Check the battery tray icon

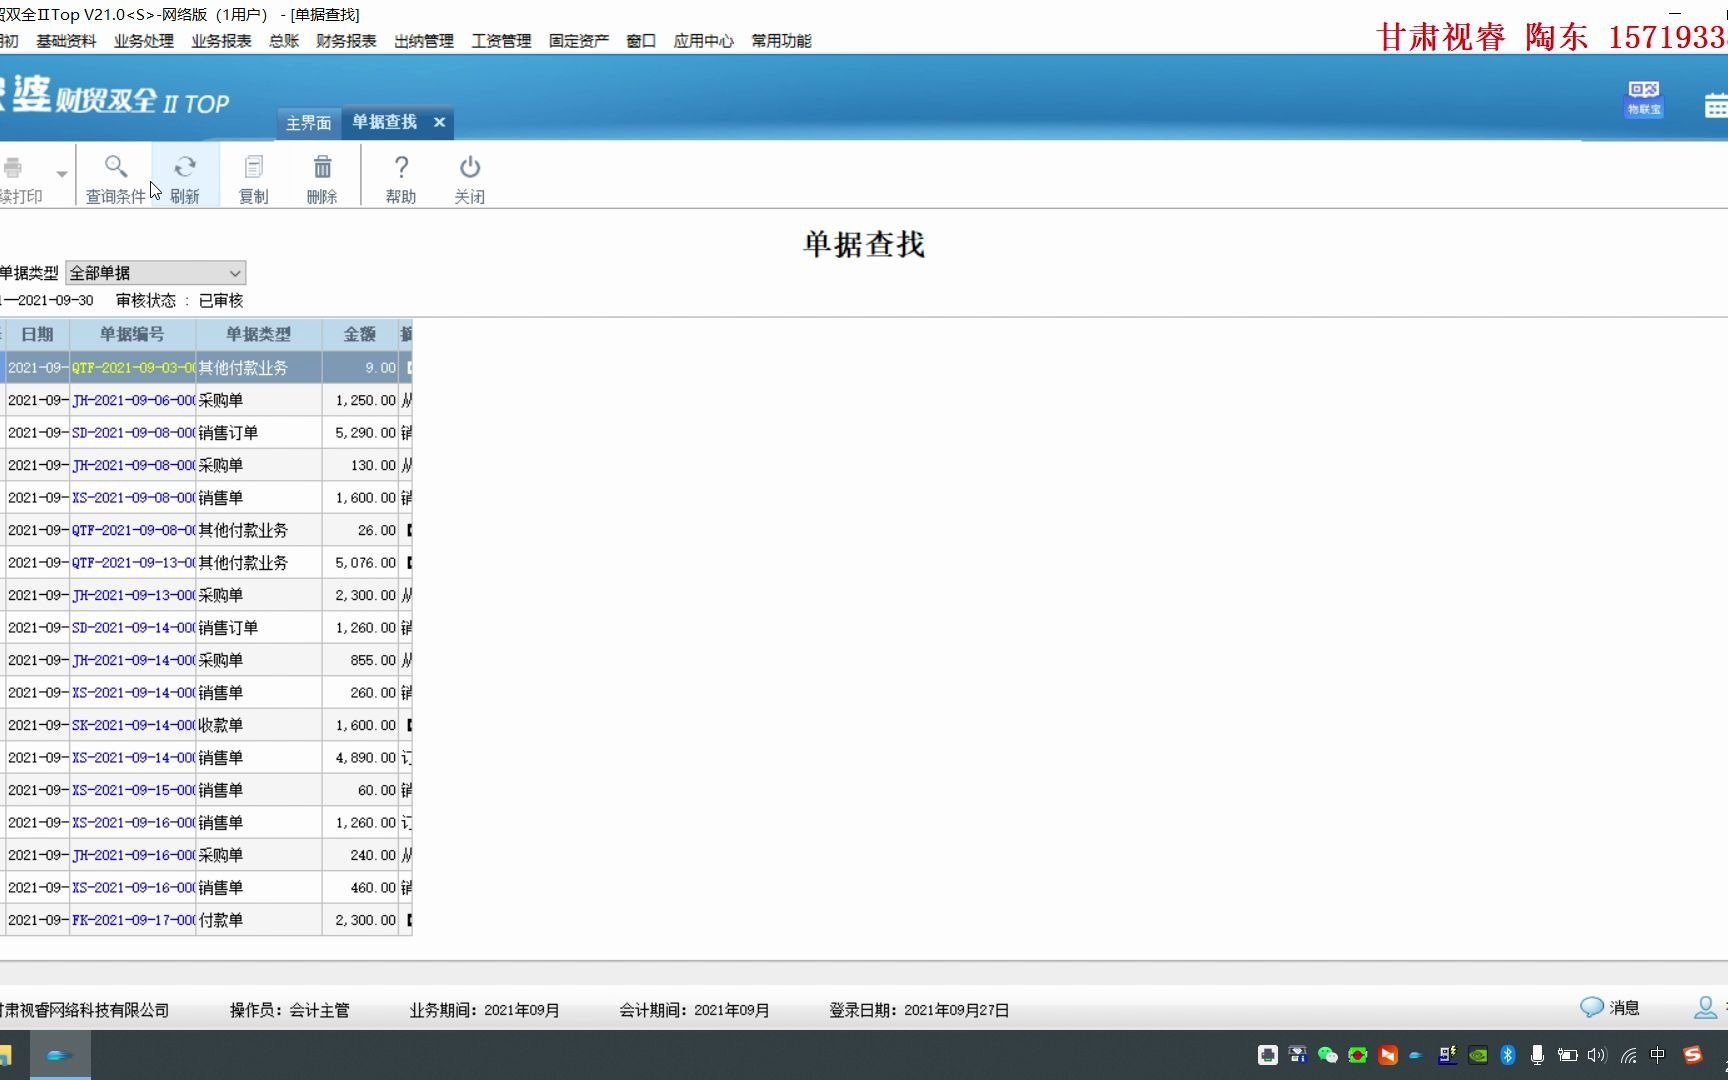pos(1568,1055)
